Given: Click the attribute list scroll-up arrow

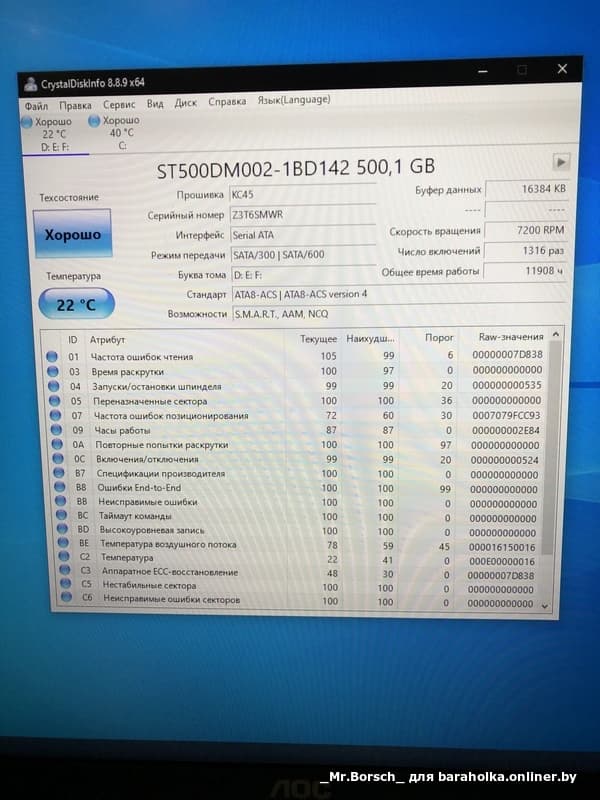Looking at the screenshot, I should [556, 334].
